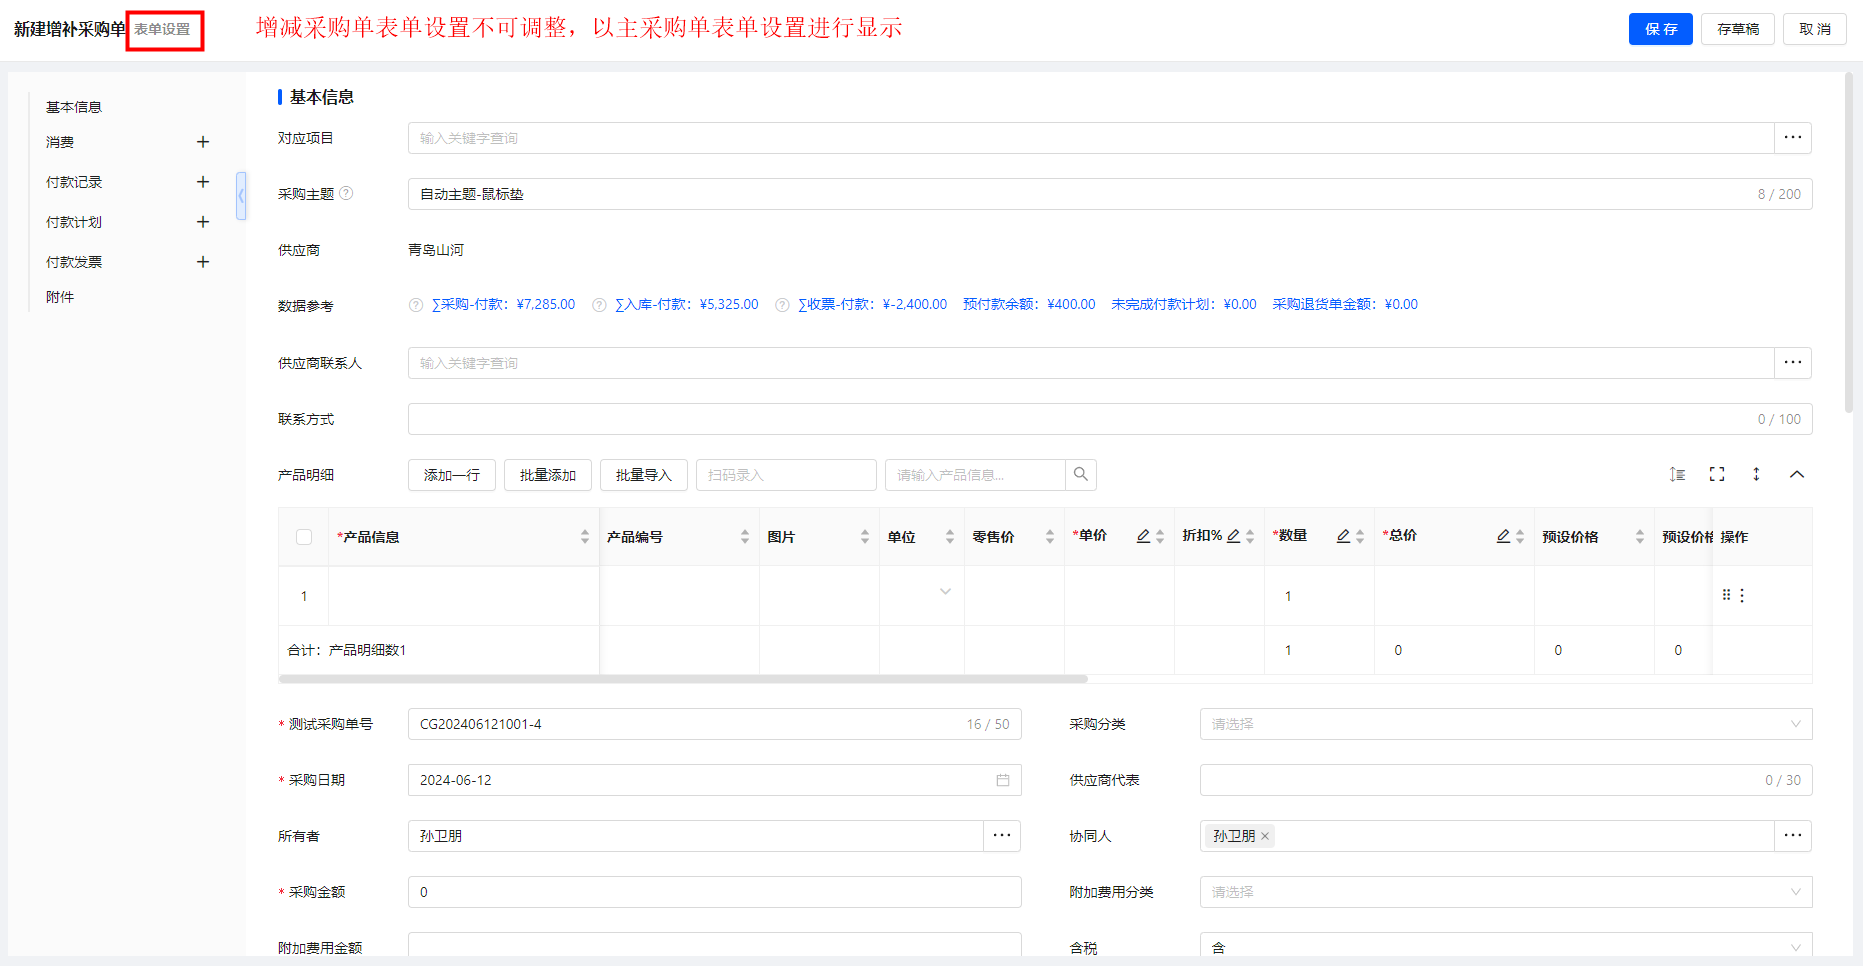Image resolution: width=1863 pixels, height=966 pixels.
Task: Sort by 单位 column
Action: 950,537
